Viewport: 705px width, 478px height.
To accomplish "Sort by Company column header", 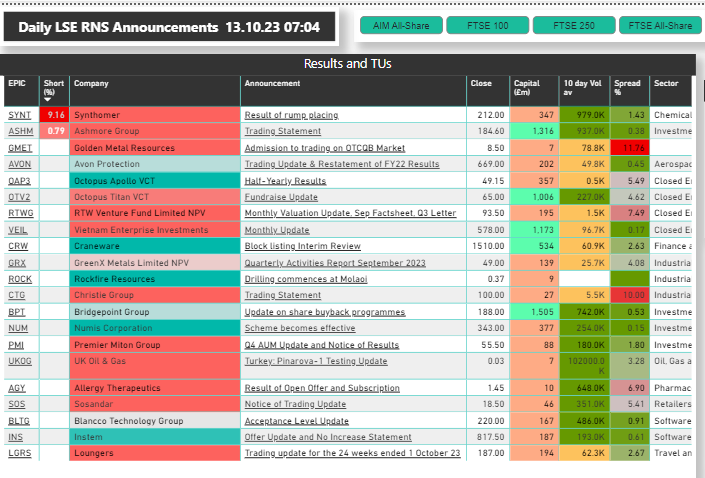I will pos(91,83).
